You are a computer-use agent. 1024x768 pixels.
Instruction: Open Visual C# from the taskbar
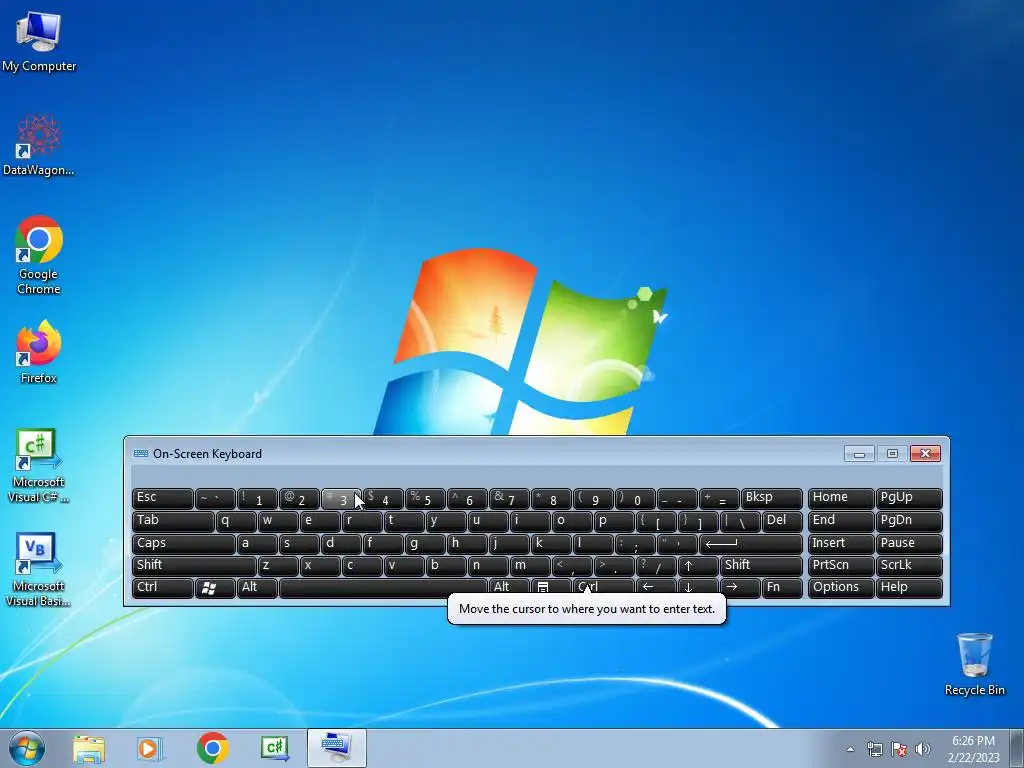pyautogui.click(x=274, y=748)
